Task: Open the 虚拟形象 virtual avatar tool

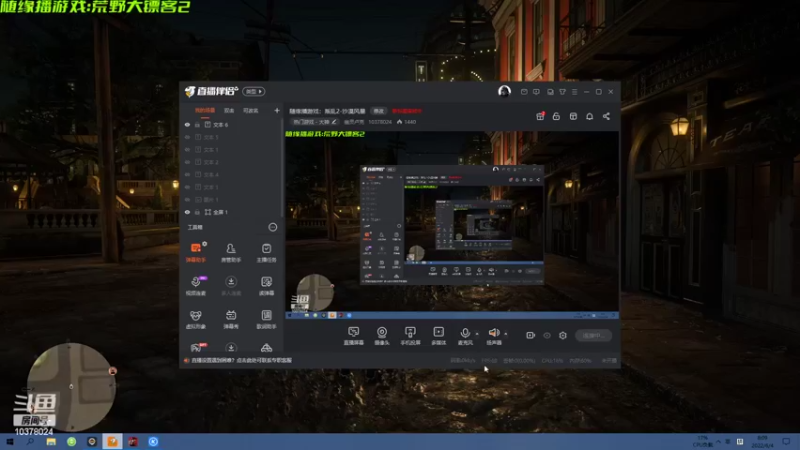Action: [195, 319]
